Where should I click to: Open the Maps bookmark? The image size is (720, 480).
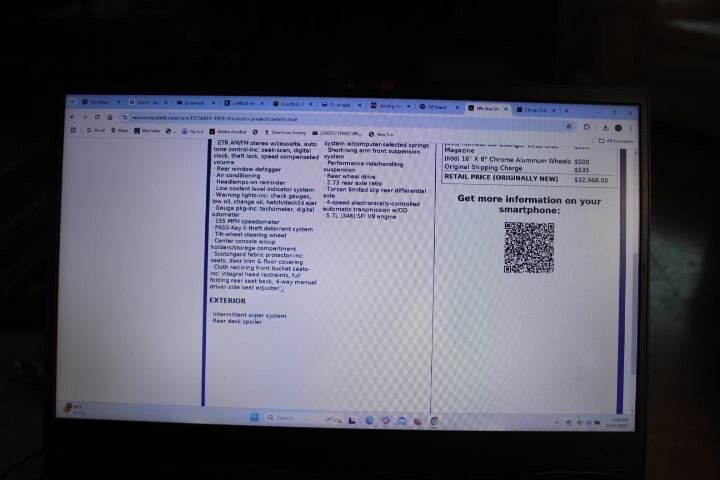pos(121,130)
